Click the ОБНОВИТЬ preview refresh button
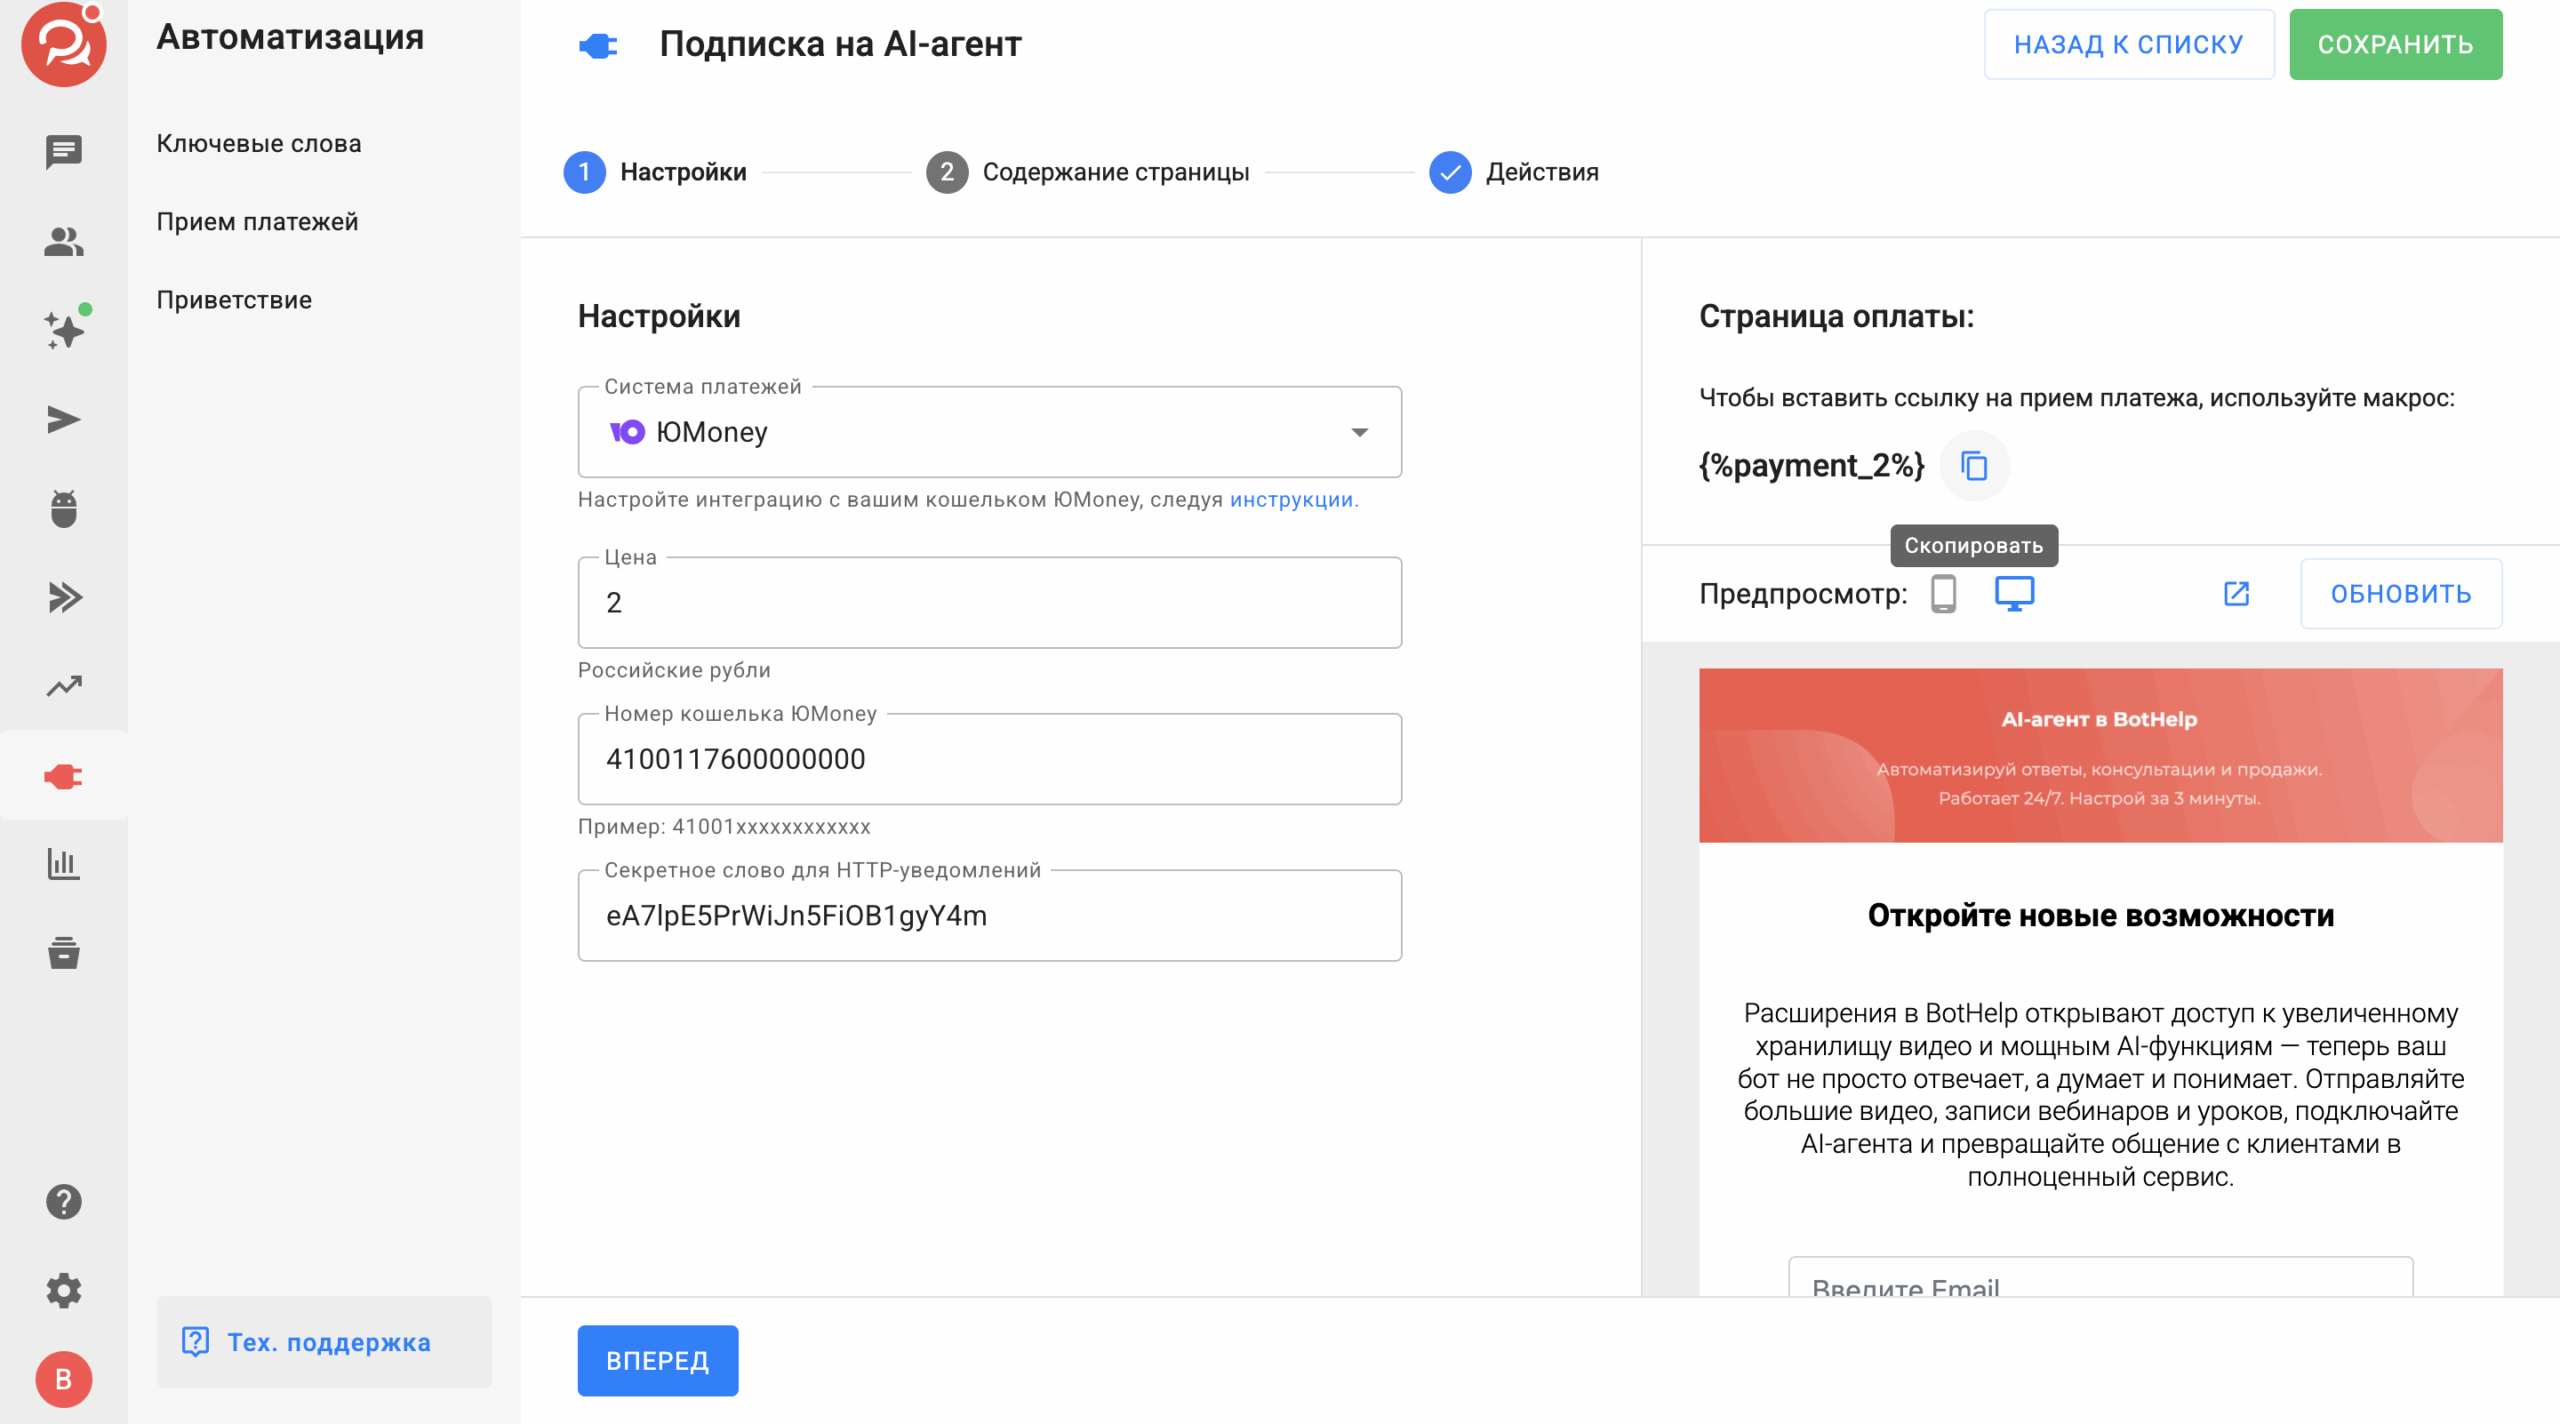The image size is (2560, 1424). coord(2400,594)
